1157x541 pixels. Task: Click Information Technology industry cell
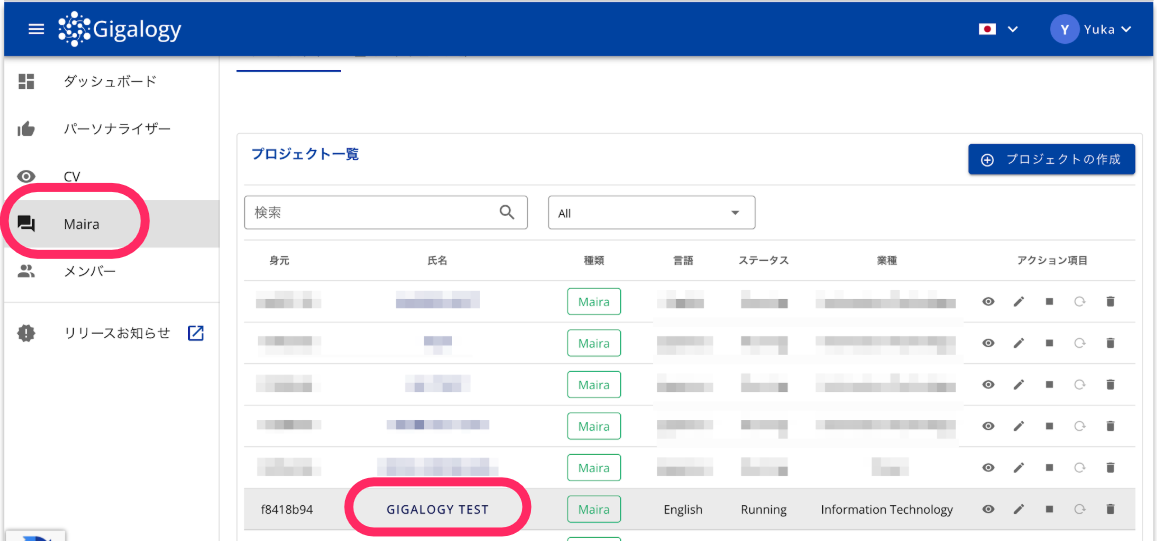click(x=886, y=509)
